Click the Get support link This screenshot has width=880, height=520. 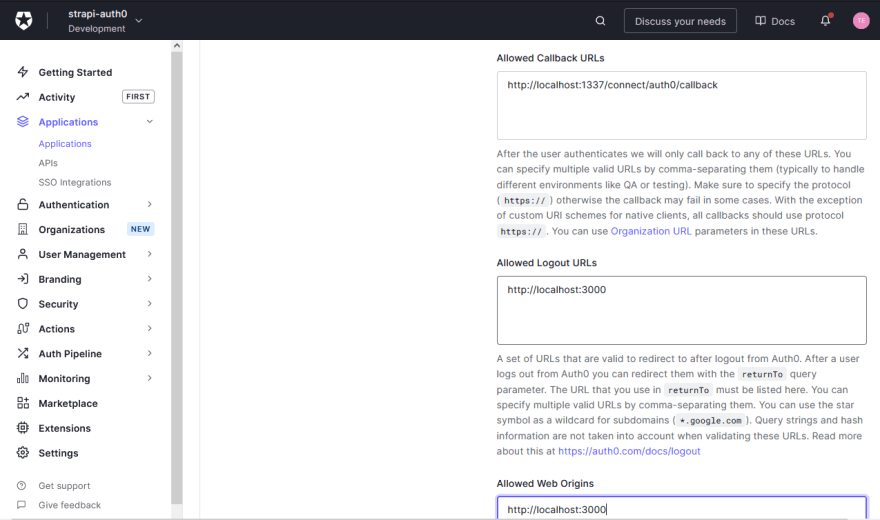[64, 486]
